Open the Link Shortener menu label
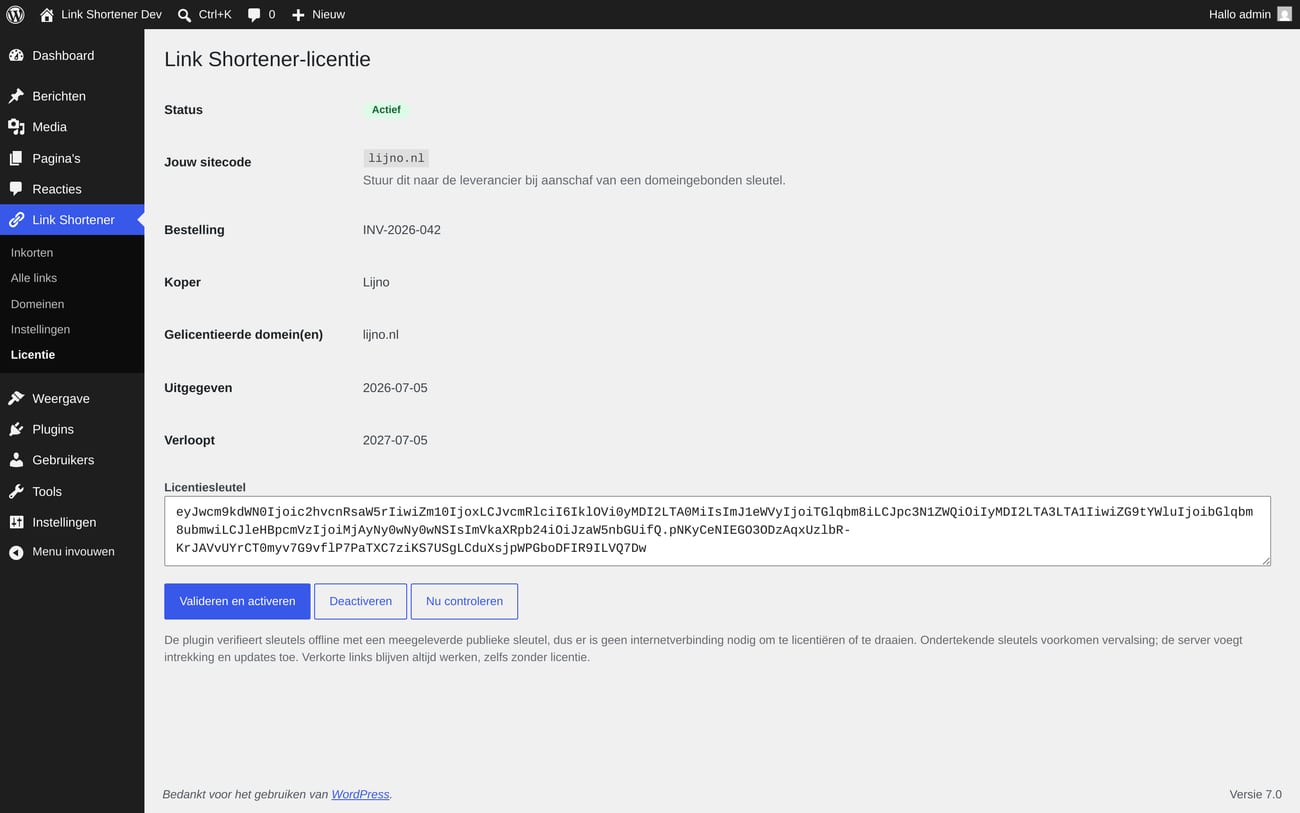Image resolution: width=1300 pixels, height=813 pixels. coord(73,220)
